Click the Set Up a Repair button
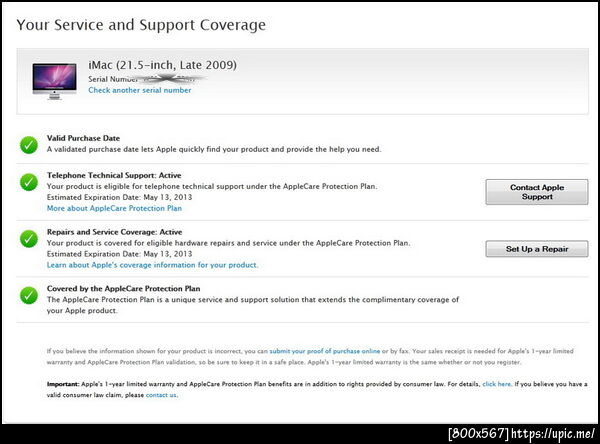The height and width of the screenshot is (444, 600). pos(537,249)
